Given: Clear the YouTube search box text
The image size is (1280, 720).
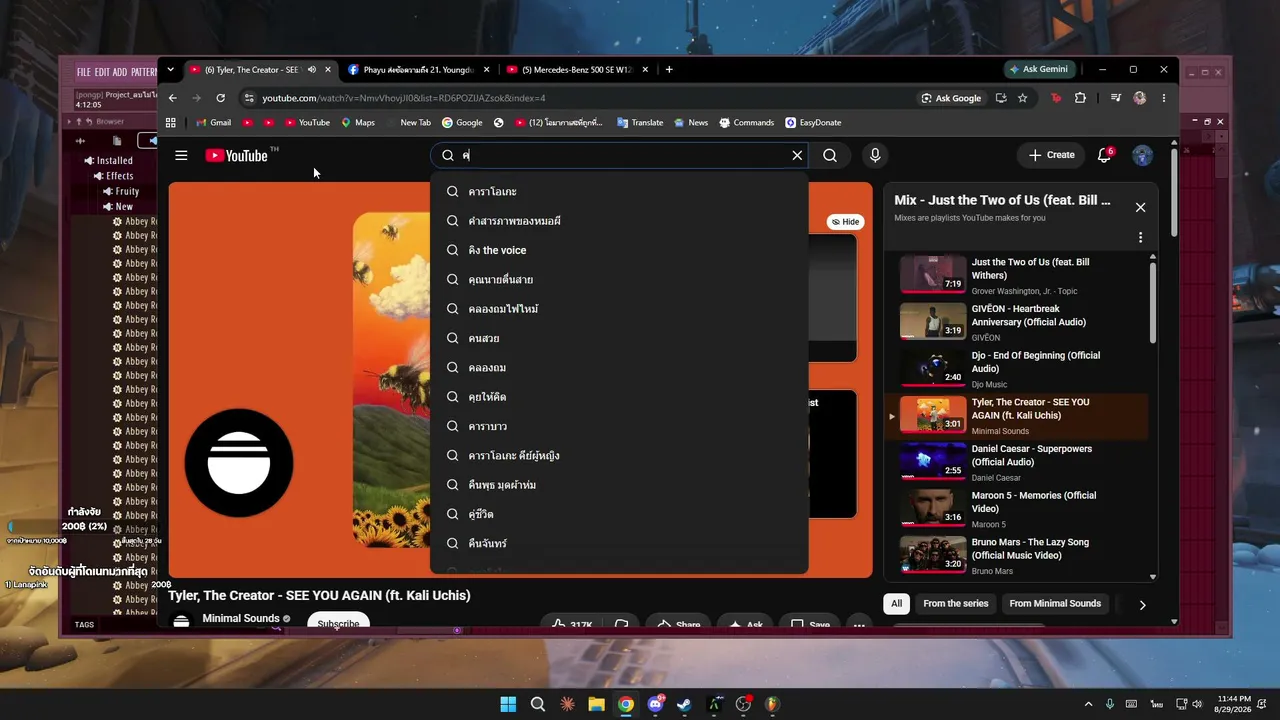Looking at the screenshot, I should point(797,155).
